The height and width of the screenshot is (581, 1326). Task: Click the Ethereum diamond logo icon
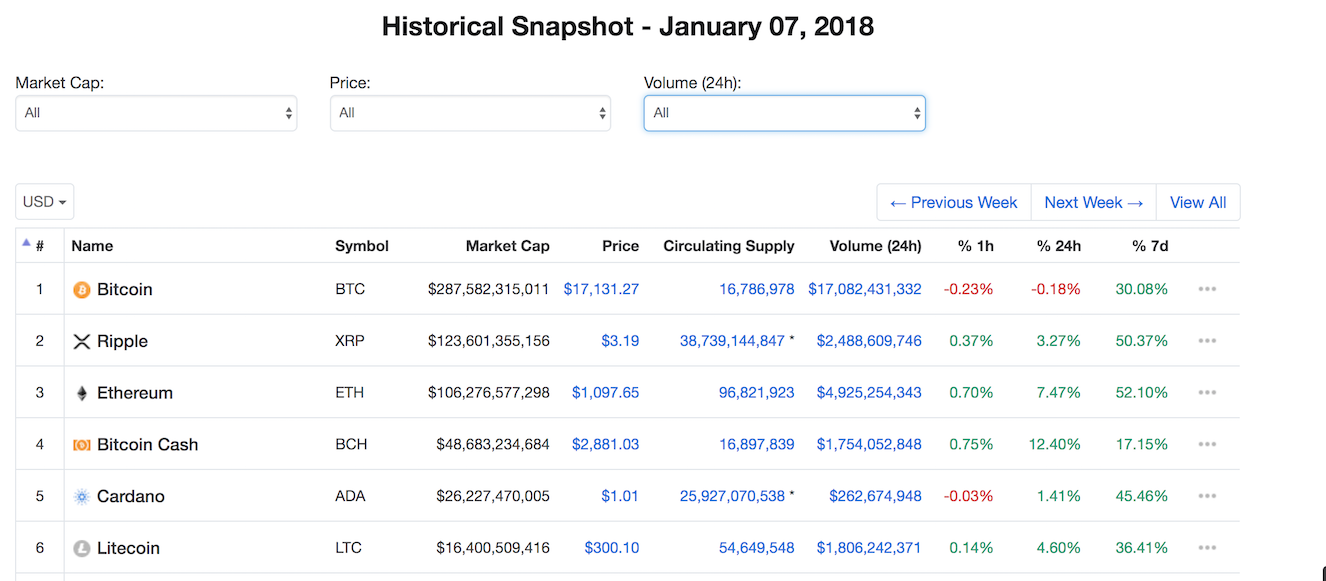click(82, 393)
